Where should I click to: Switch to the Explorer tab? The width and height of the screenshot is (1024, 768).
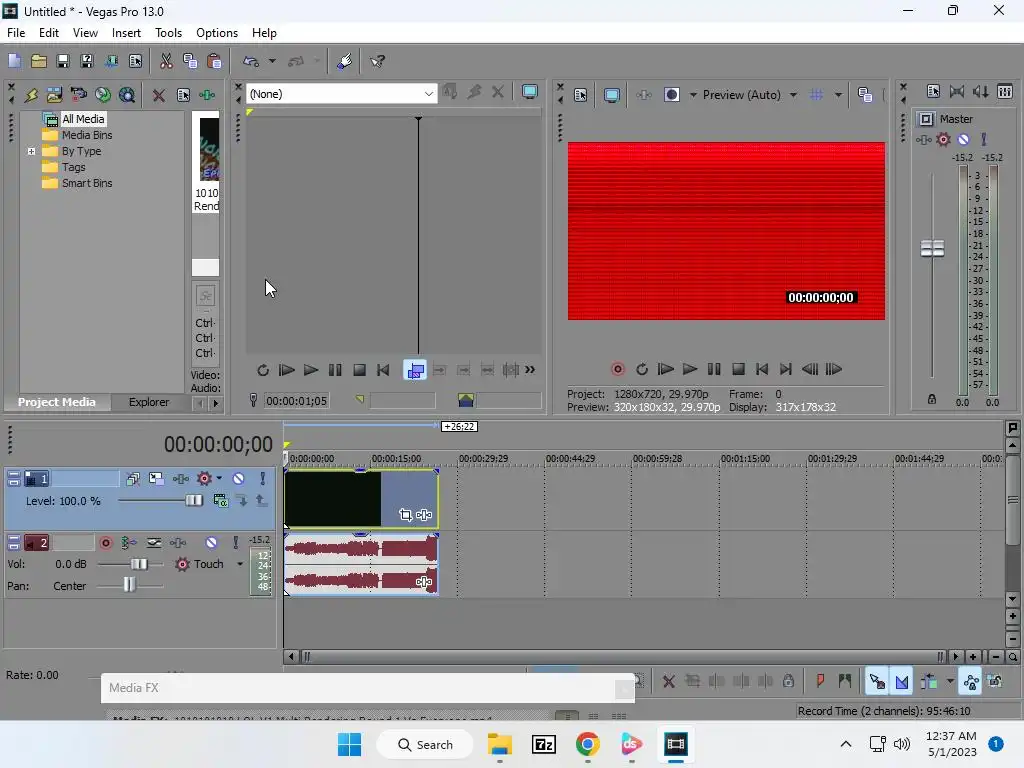tap(149, 402)
